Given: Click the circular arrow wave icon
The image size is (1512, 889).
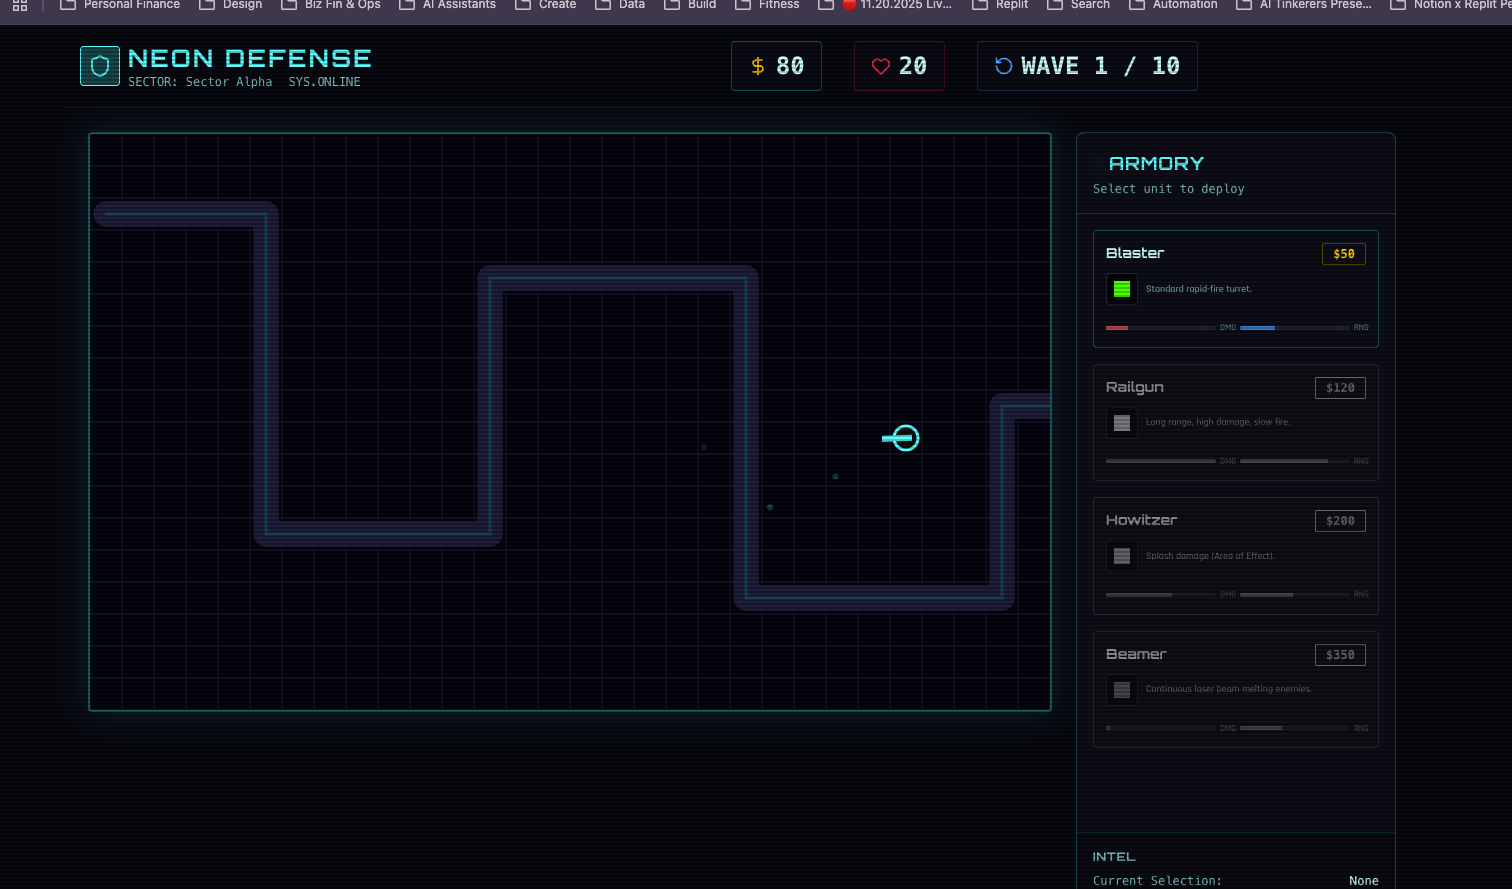Looking at the screenshot, I should pos(1003,66).
